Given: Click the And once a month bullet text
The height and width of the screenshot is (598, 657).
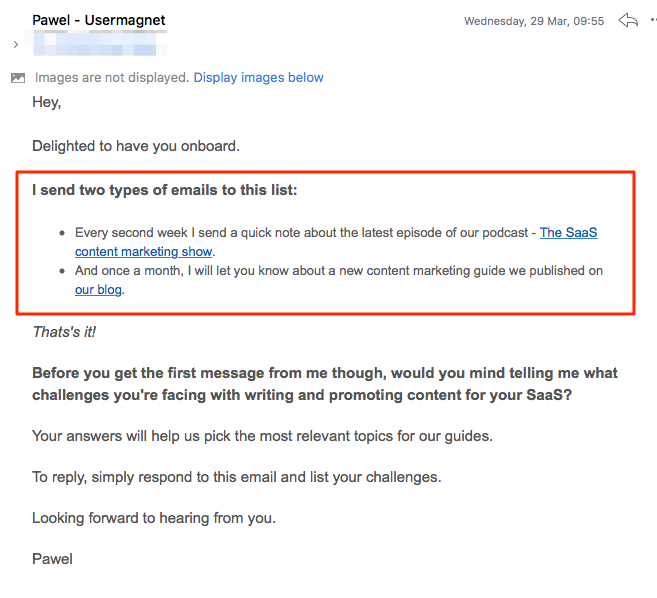Looking at the screenshot, I should click(339, 280).
